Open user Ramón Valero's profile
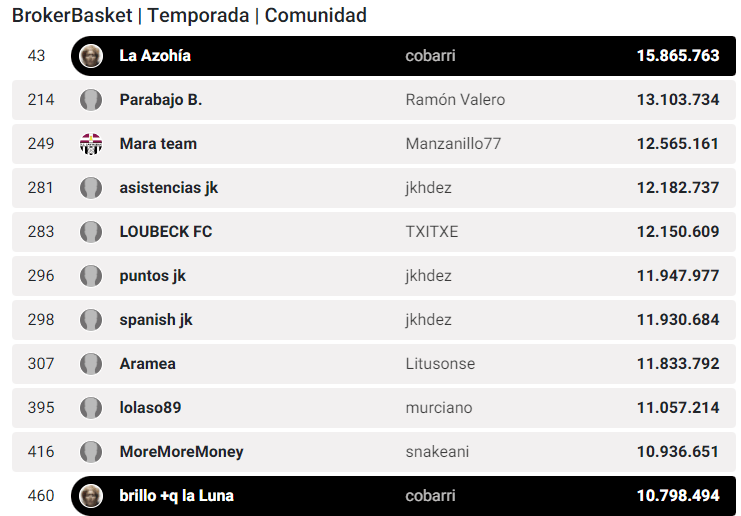 (x=455, y=100)
